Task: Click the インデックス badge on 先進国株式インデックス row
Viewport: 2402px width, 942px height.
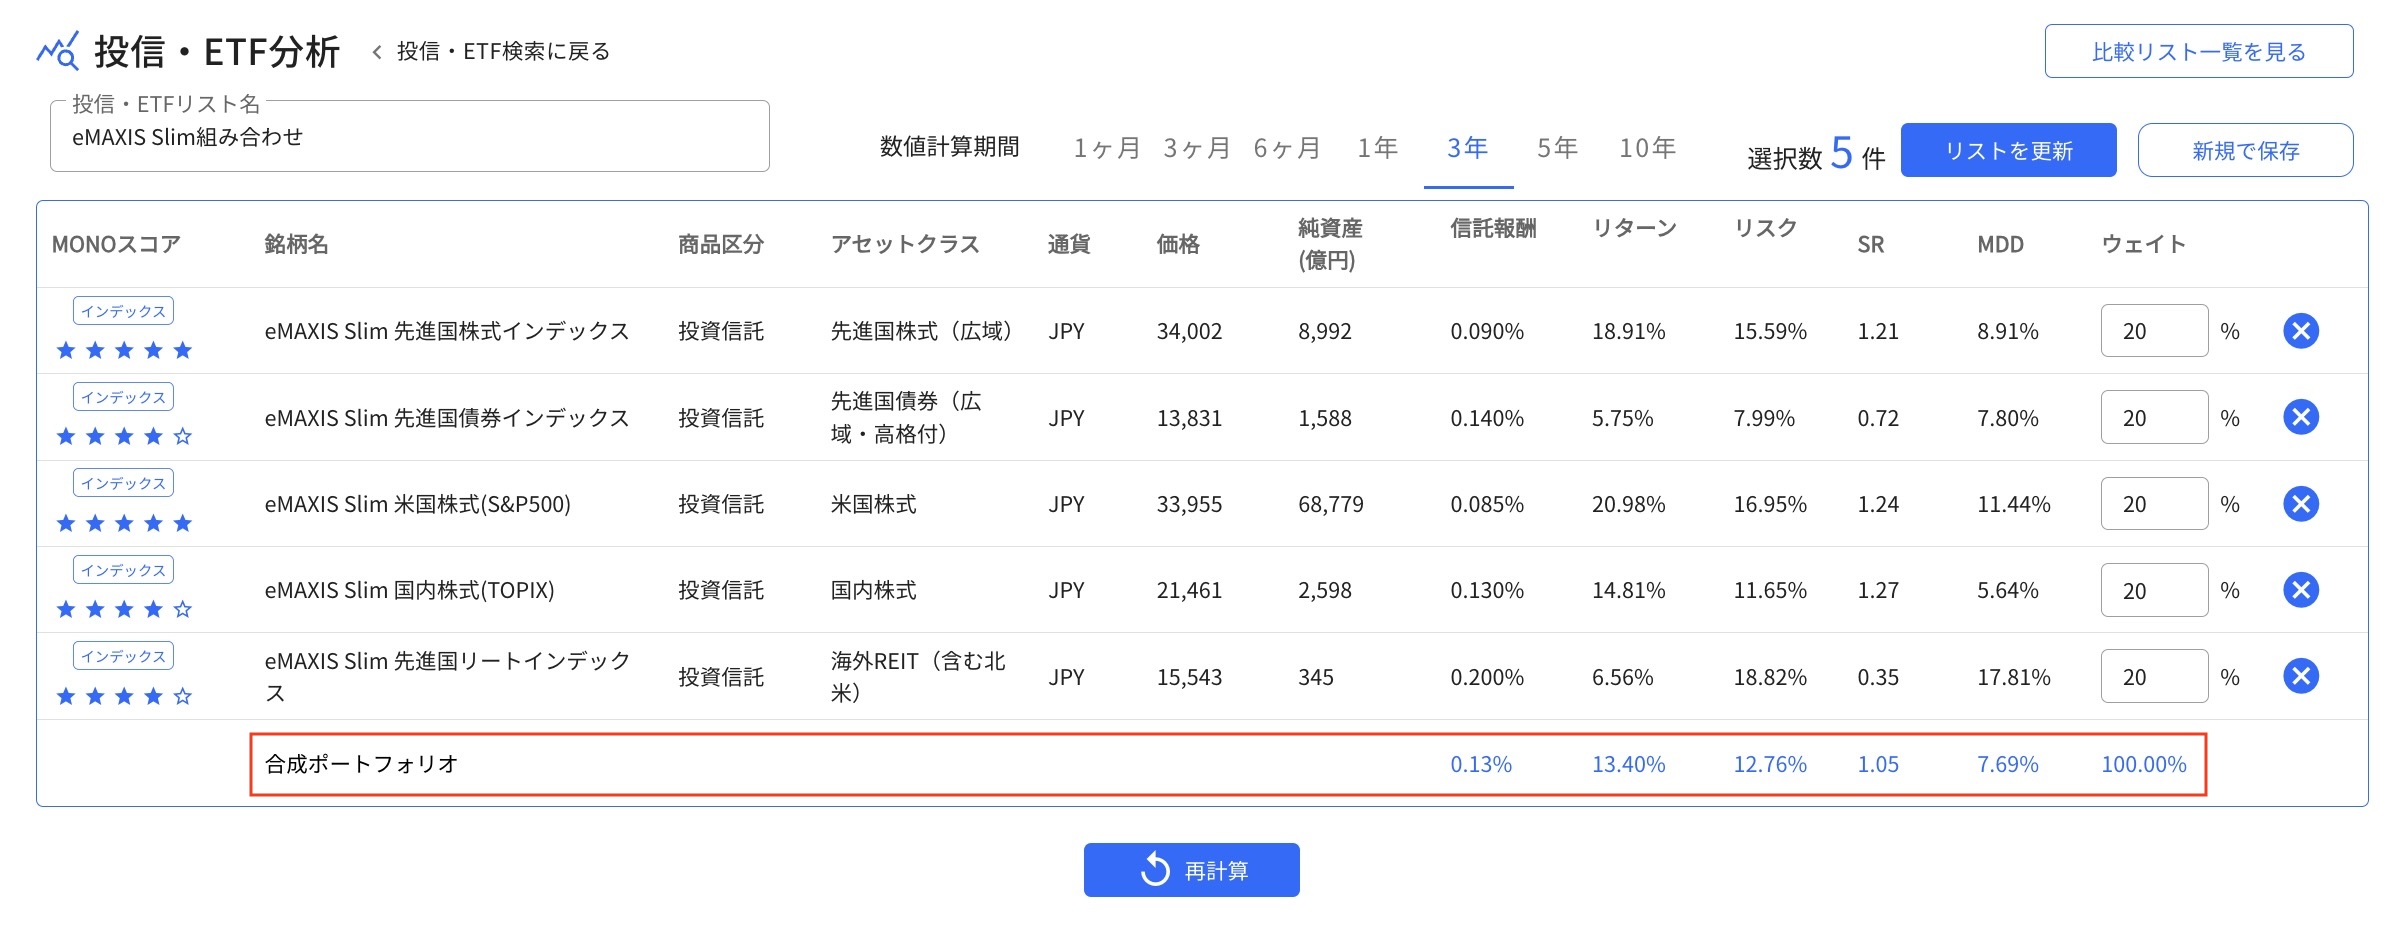Action: tap(123, 311)
